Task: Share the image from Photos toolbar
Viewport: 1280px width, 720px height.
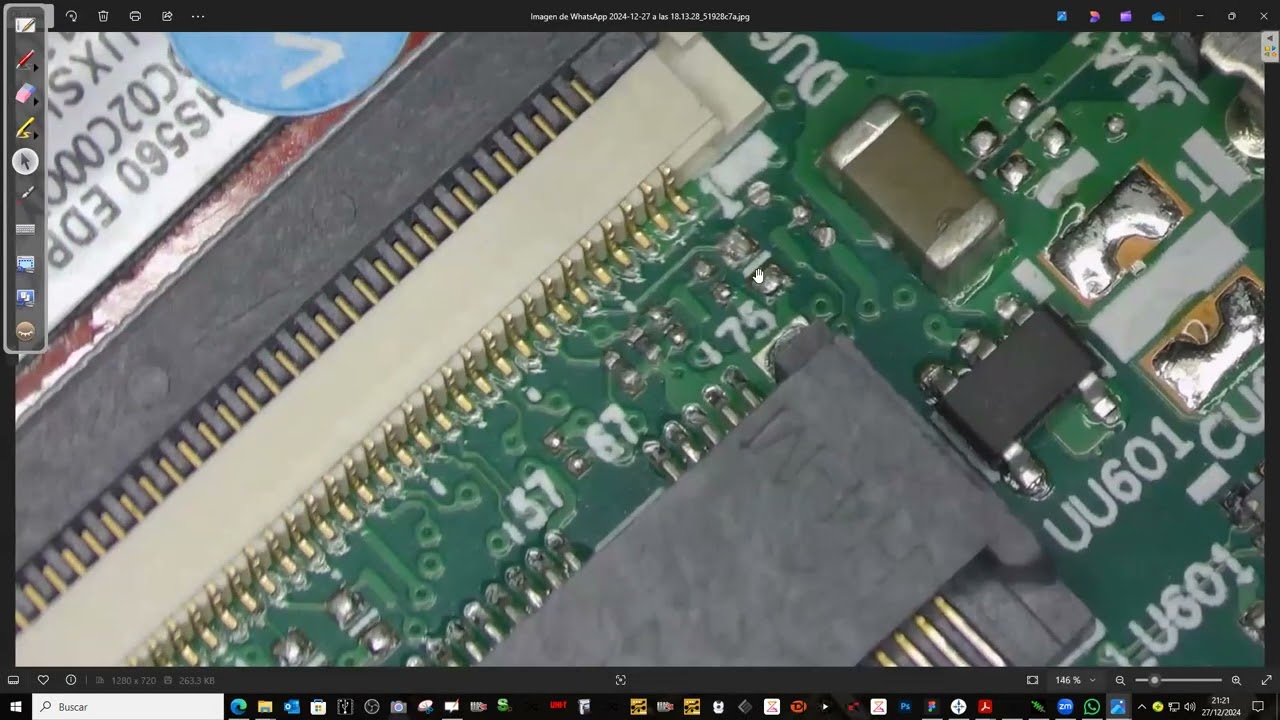Action: (x=167, y=16)
